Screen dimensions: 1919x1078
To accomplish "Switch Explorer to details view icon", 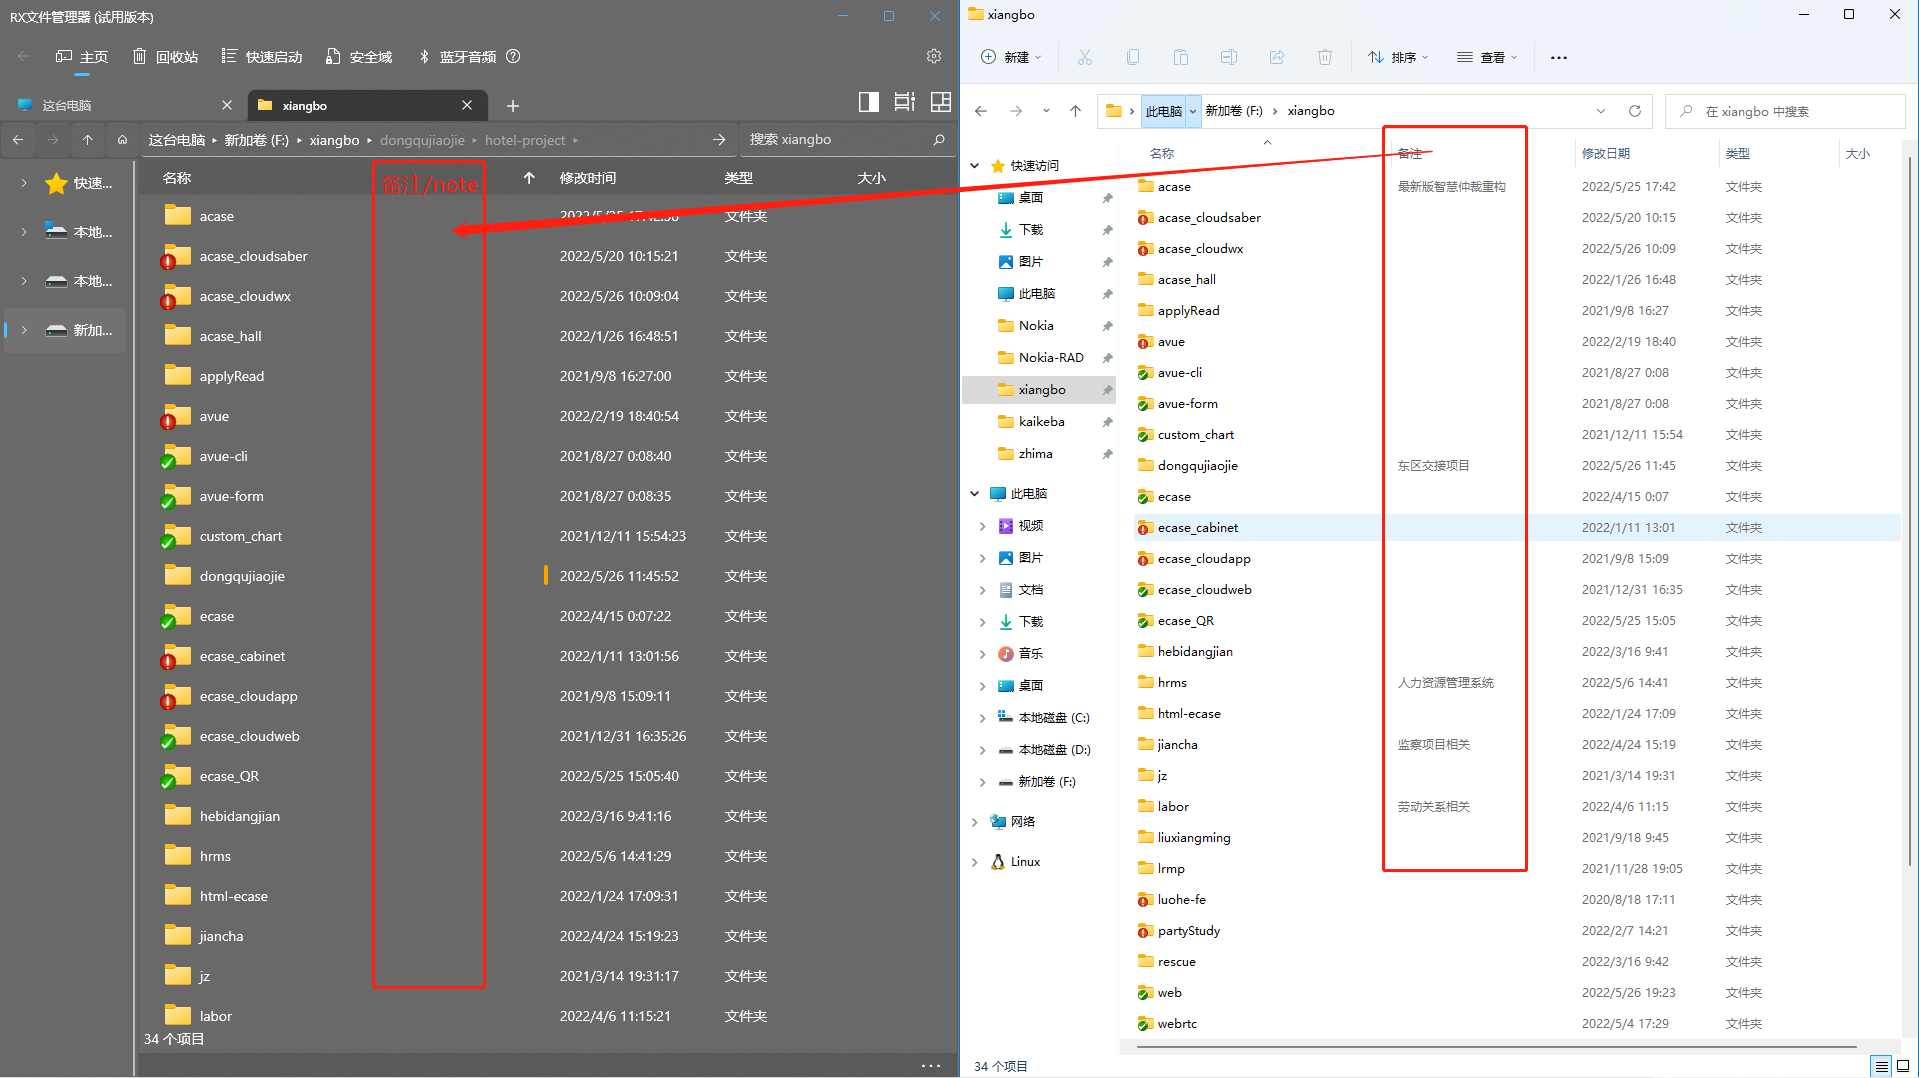I will coord(1882,1066).
